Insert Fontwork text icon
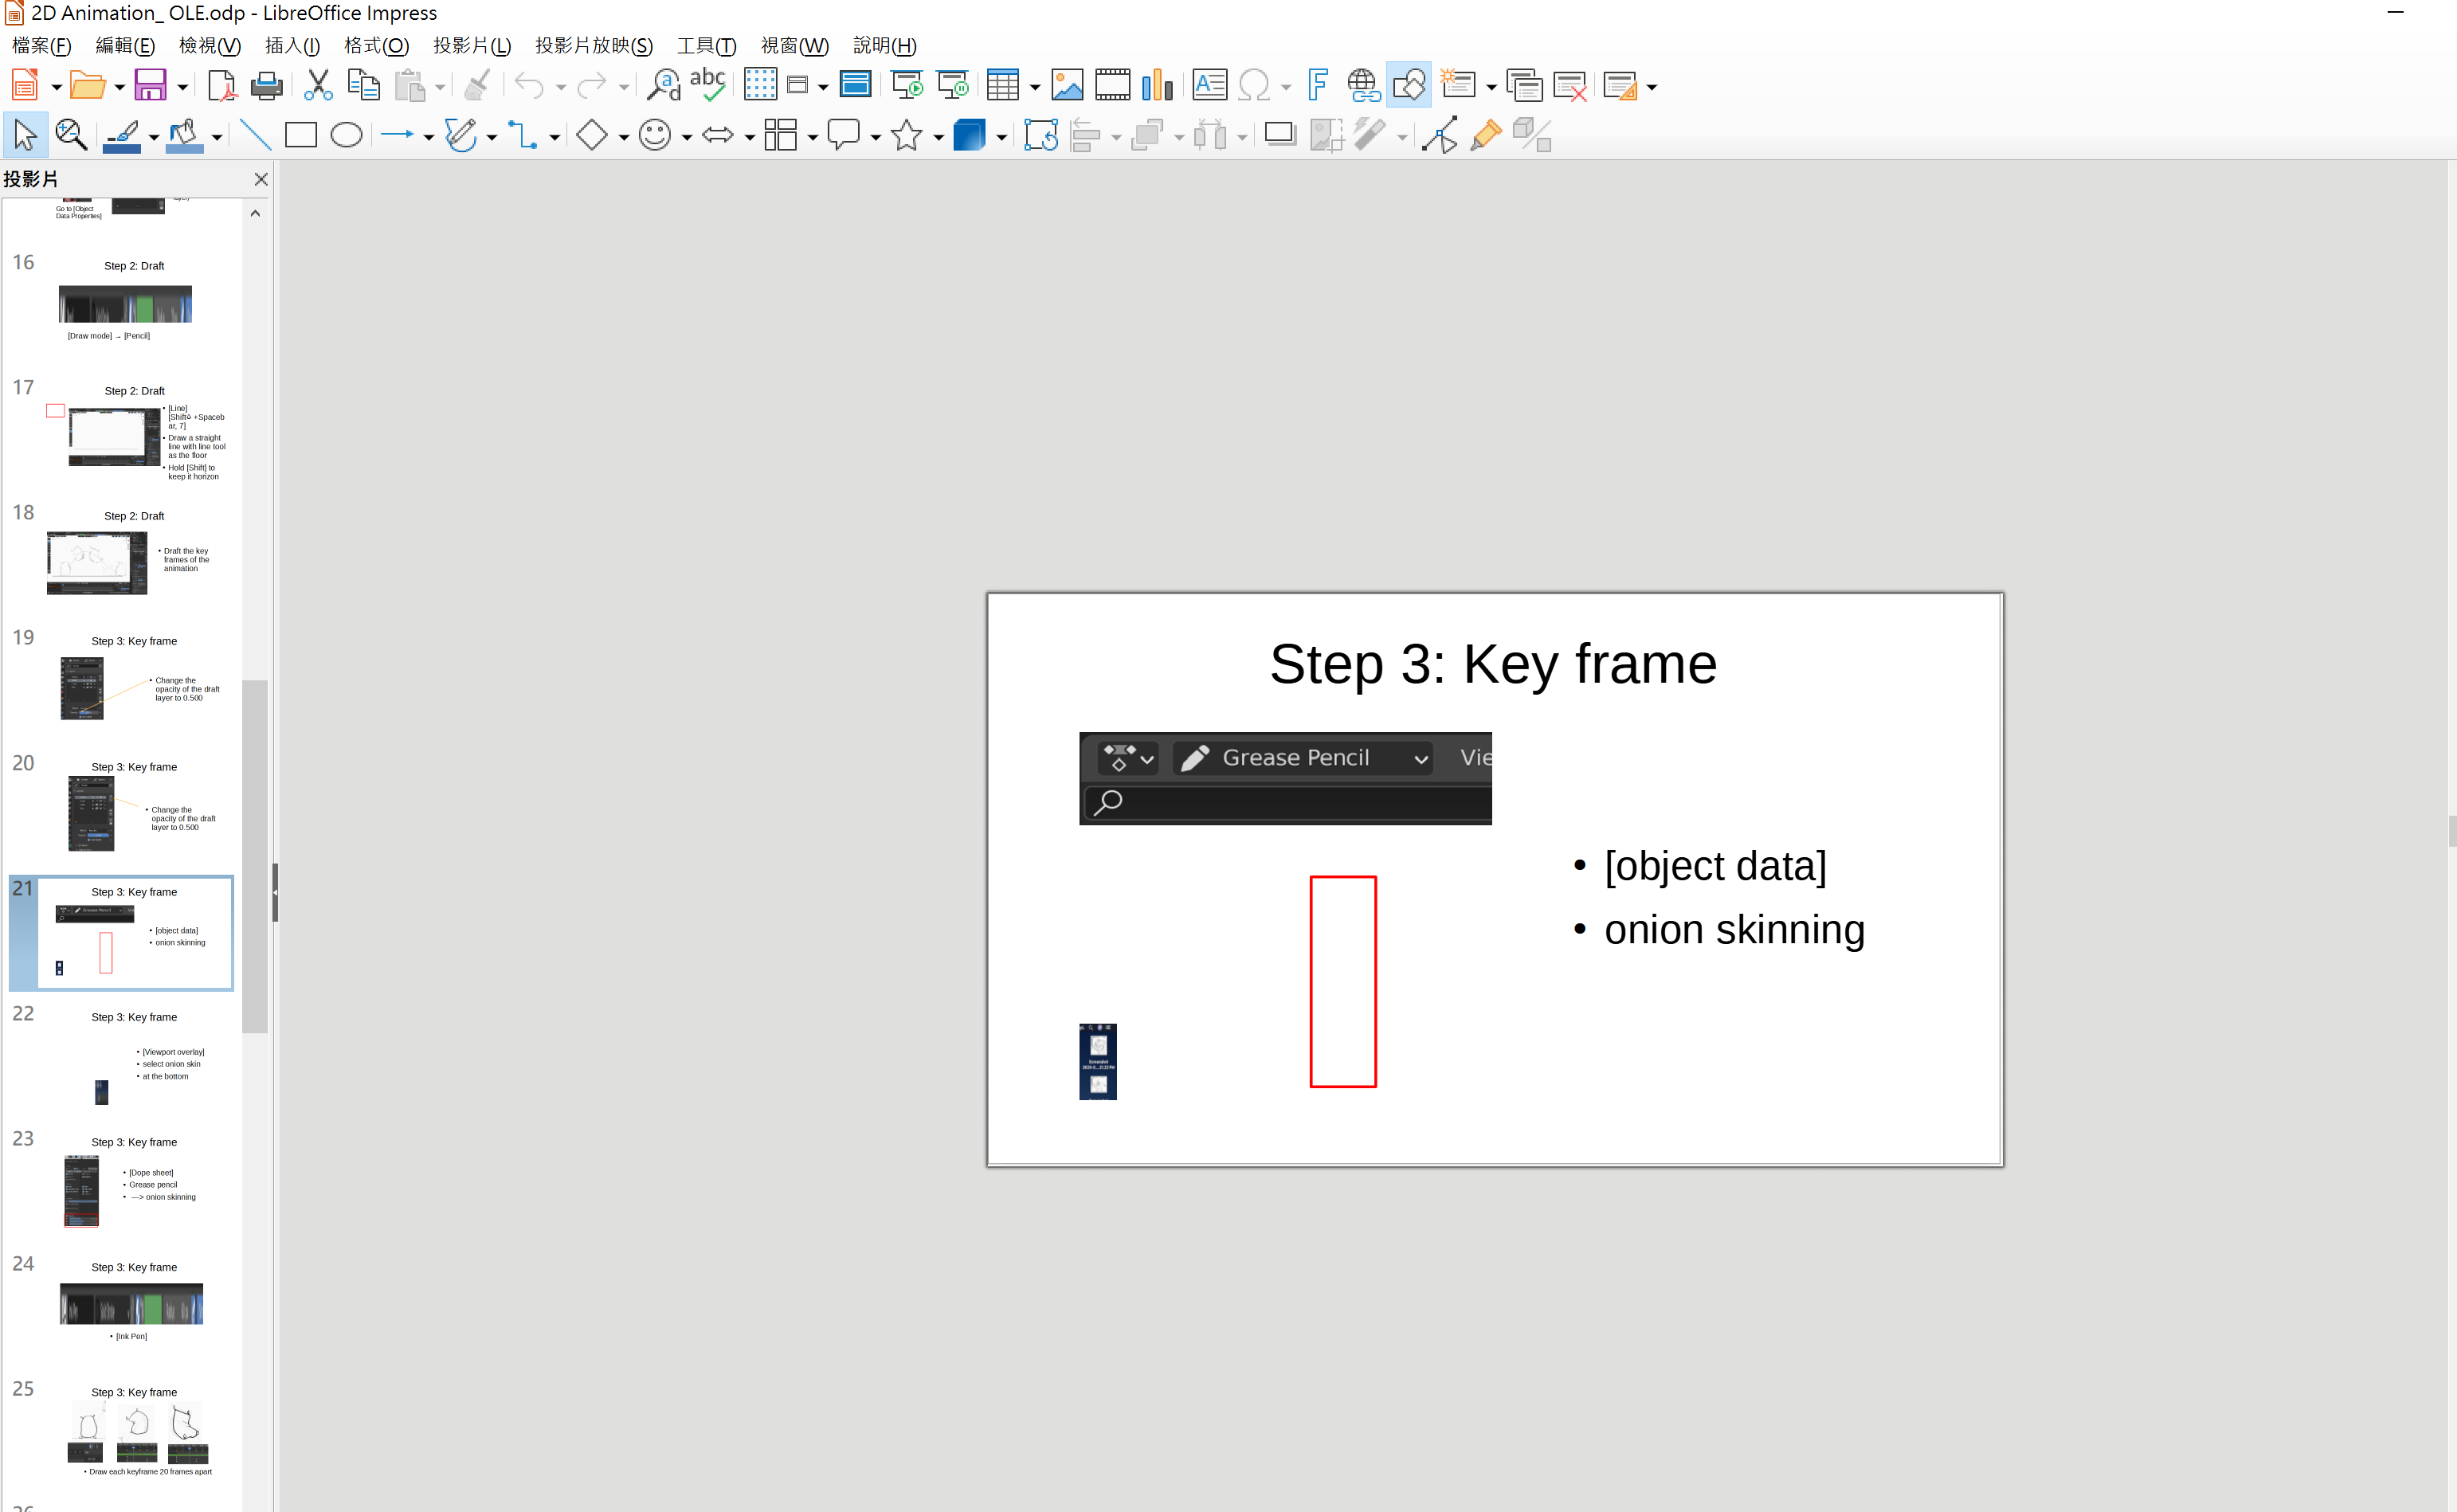This screenshot has height=1512, width=2457. (1318, 86)
